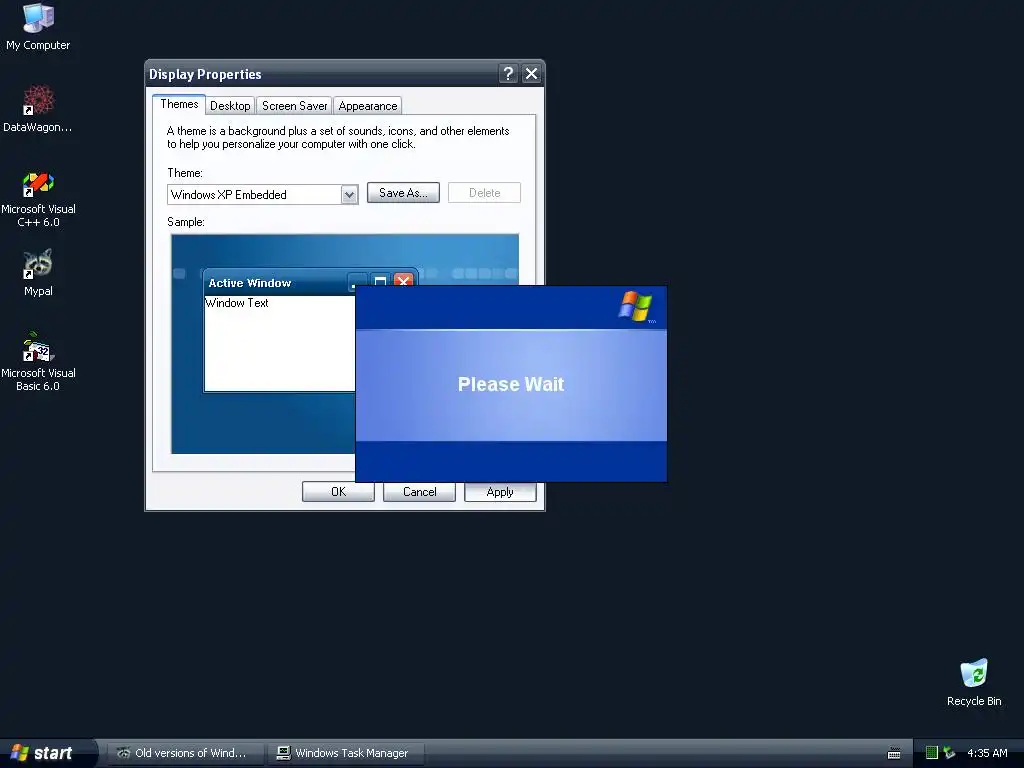Open the My Computer desktop icon
The width and height of the screenshot is (1024, 768).
pos(38,26)
